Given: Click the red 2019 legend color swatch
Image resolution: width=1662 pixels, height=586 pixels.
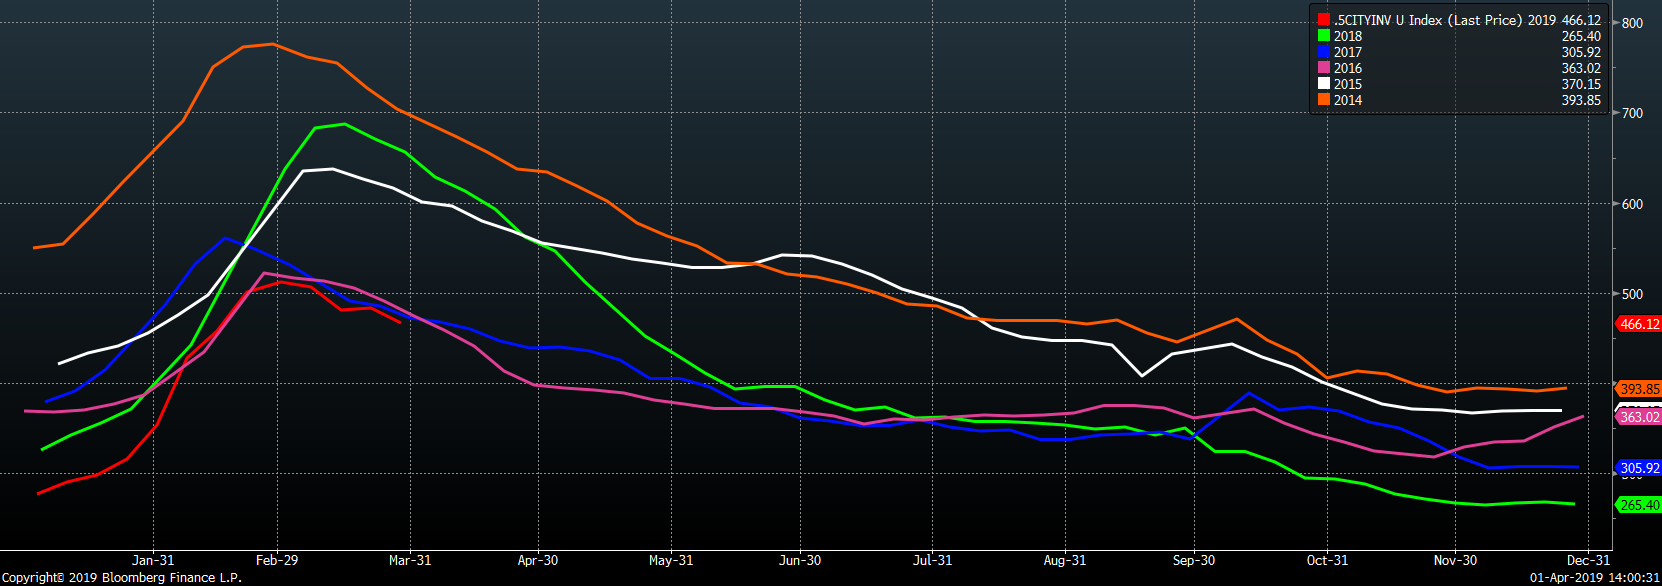Looking at the screenshot, I should pyautogui.click(x=1323, y=20).
